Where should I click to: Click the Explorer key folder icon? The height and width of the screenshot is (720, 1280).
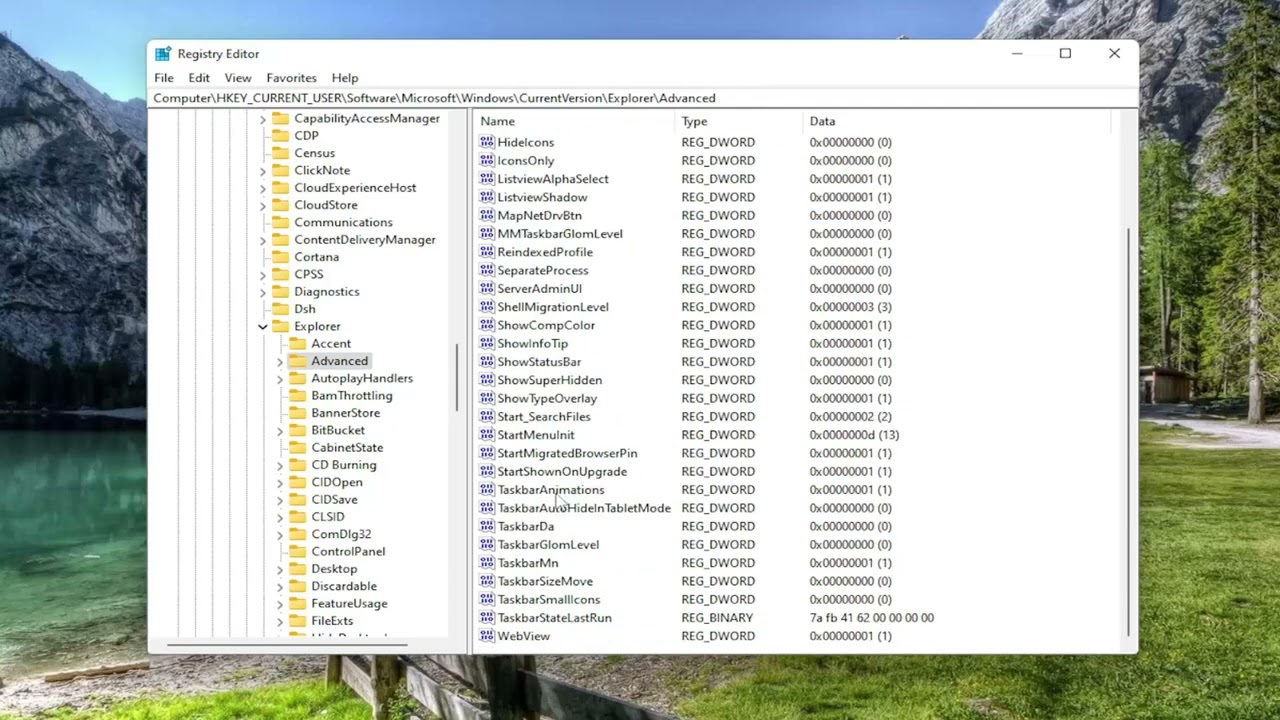[x=280, y=326]
